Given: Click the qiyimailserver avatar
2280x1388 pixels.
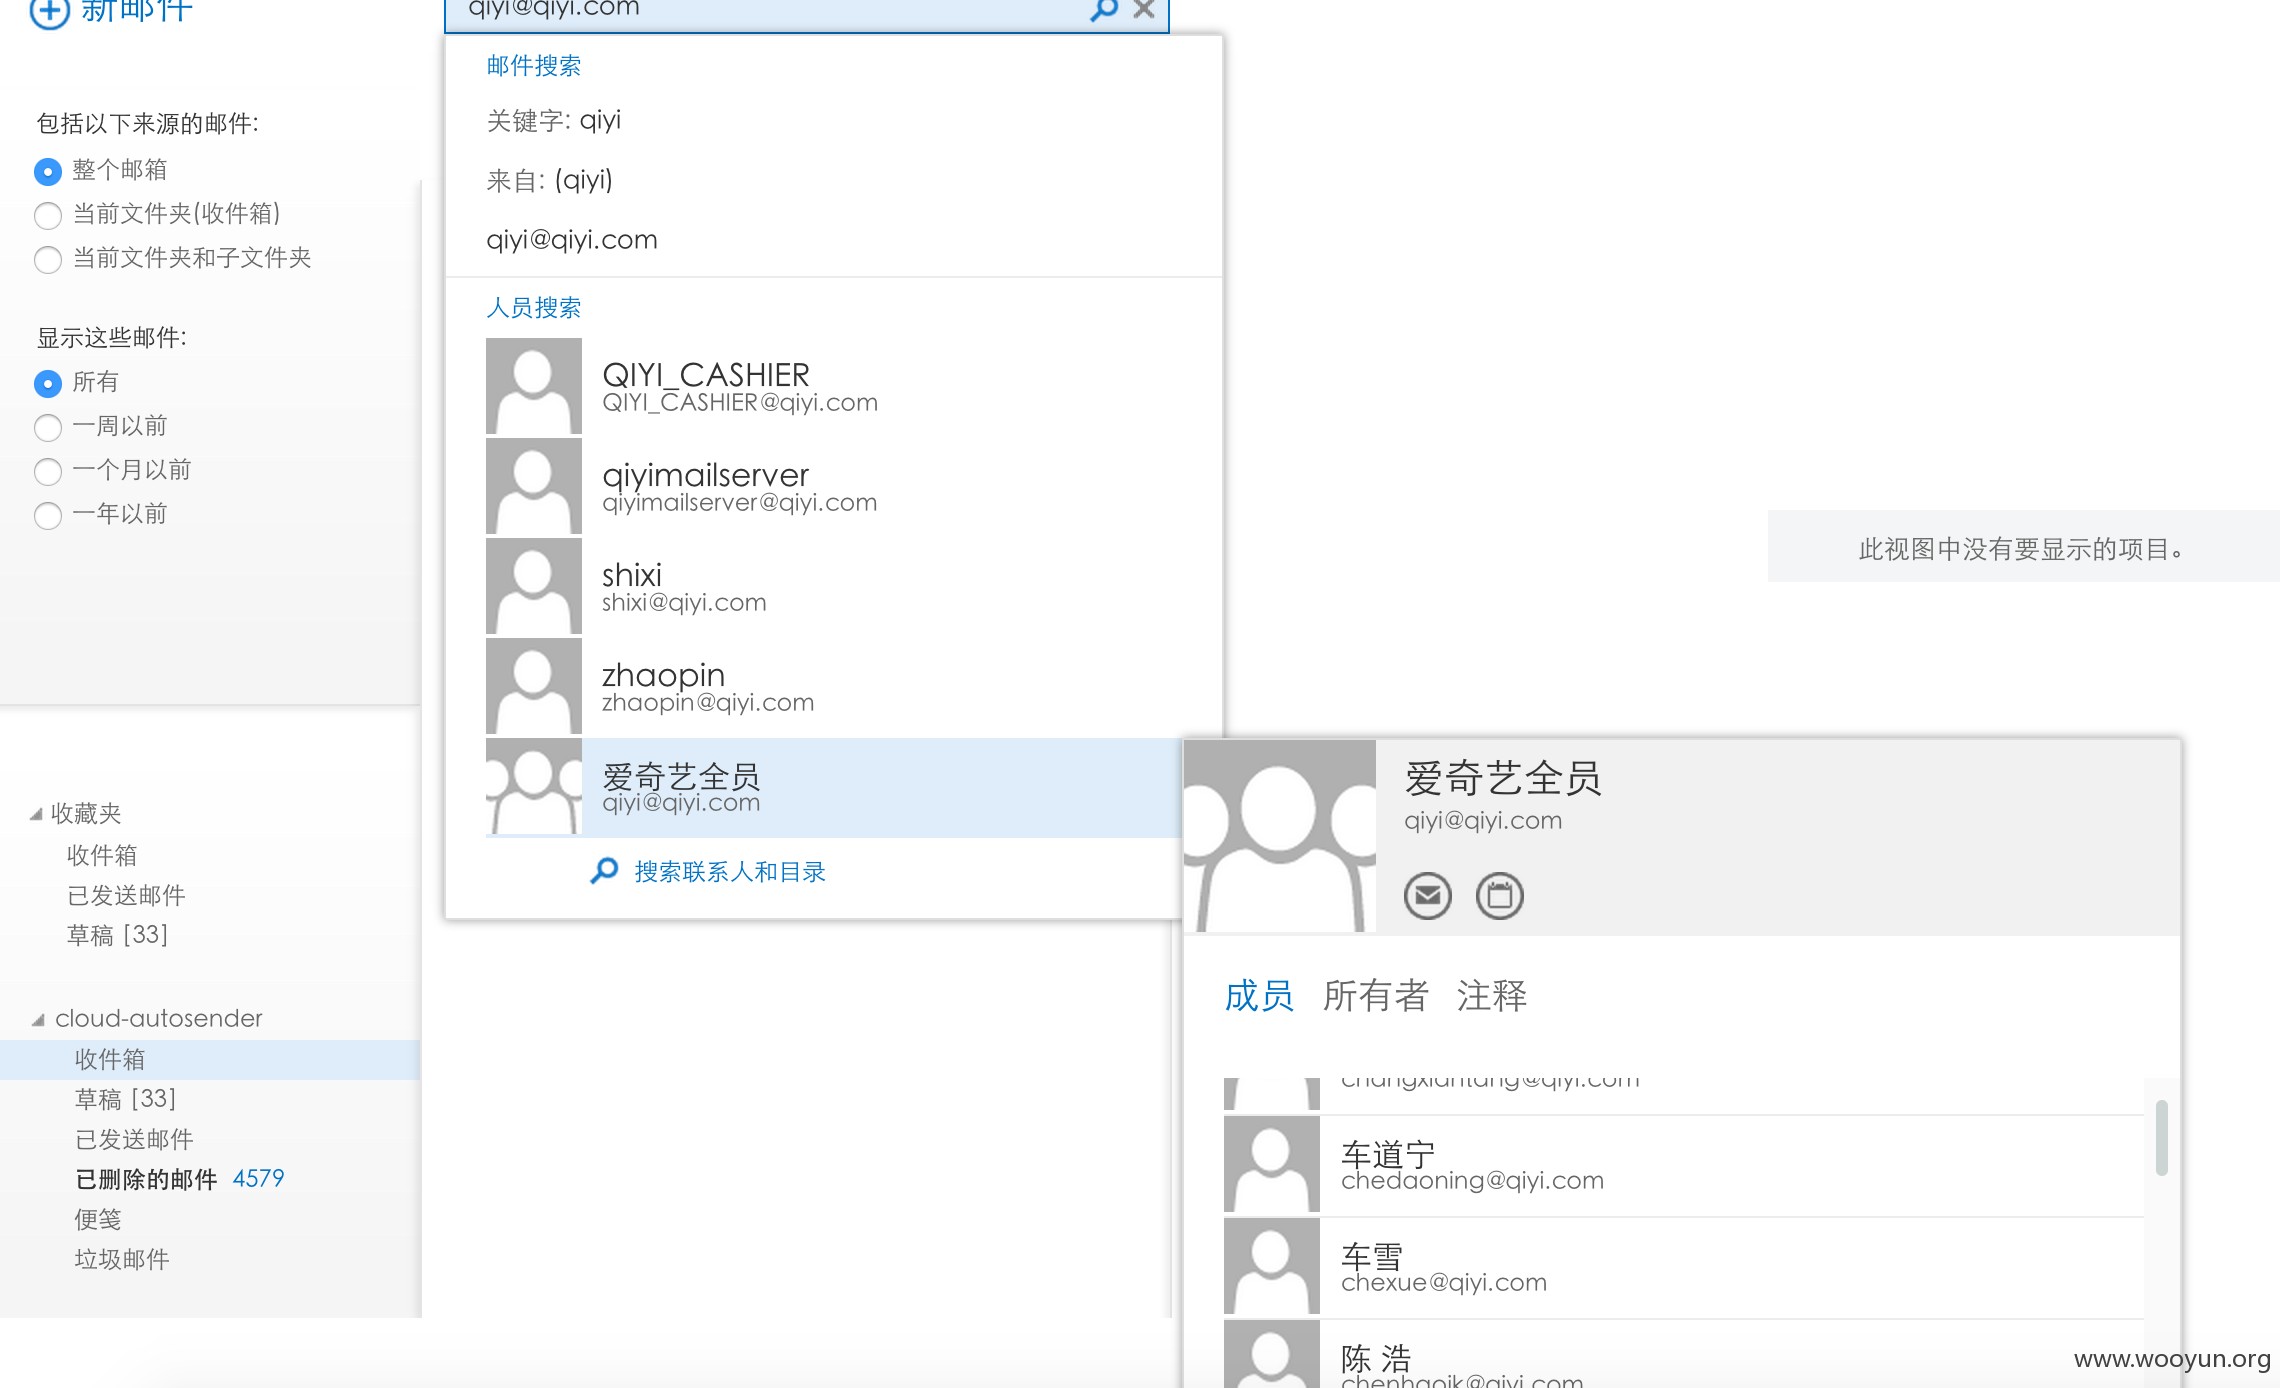Looking at the screenshot, I should 534,486.
